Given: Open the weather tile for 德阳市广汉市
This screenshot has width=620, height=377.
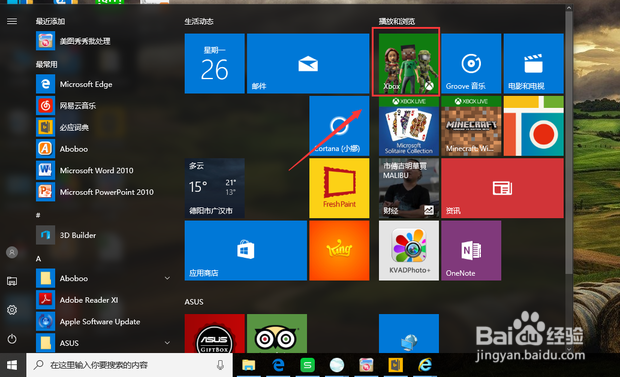Looking at the screenshot, I should (x=214, y=188).
